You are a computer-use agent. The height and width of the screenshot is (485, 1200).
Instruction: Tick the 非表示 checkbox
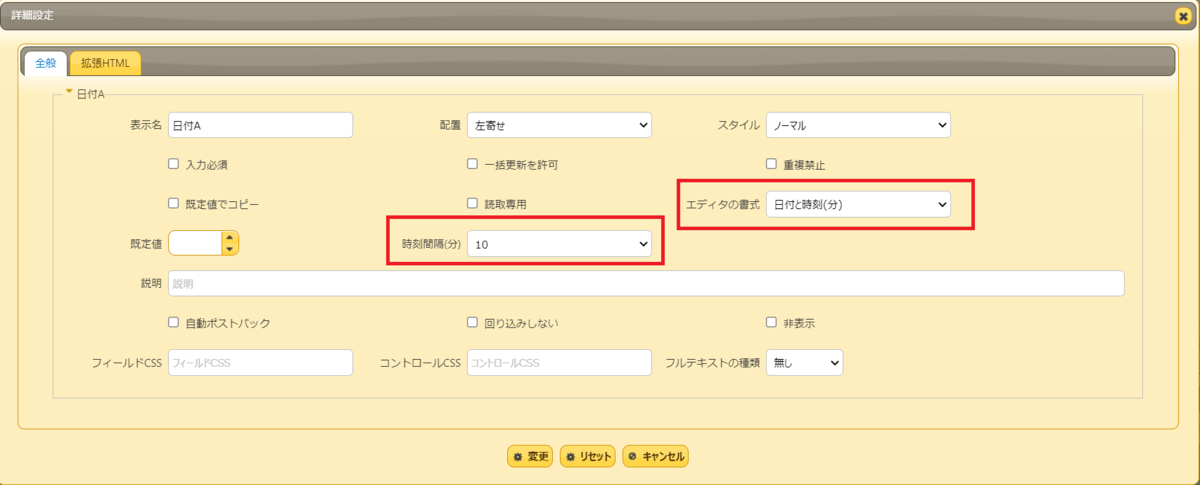click(771, 323)
